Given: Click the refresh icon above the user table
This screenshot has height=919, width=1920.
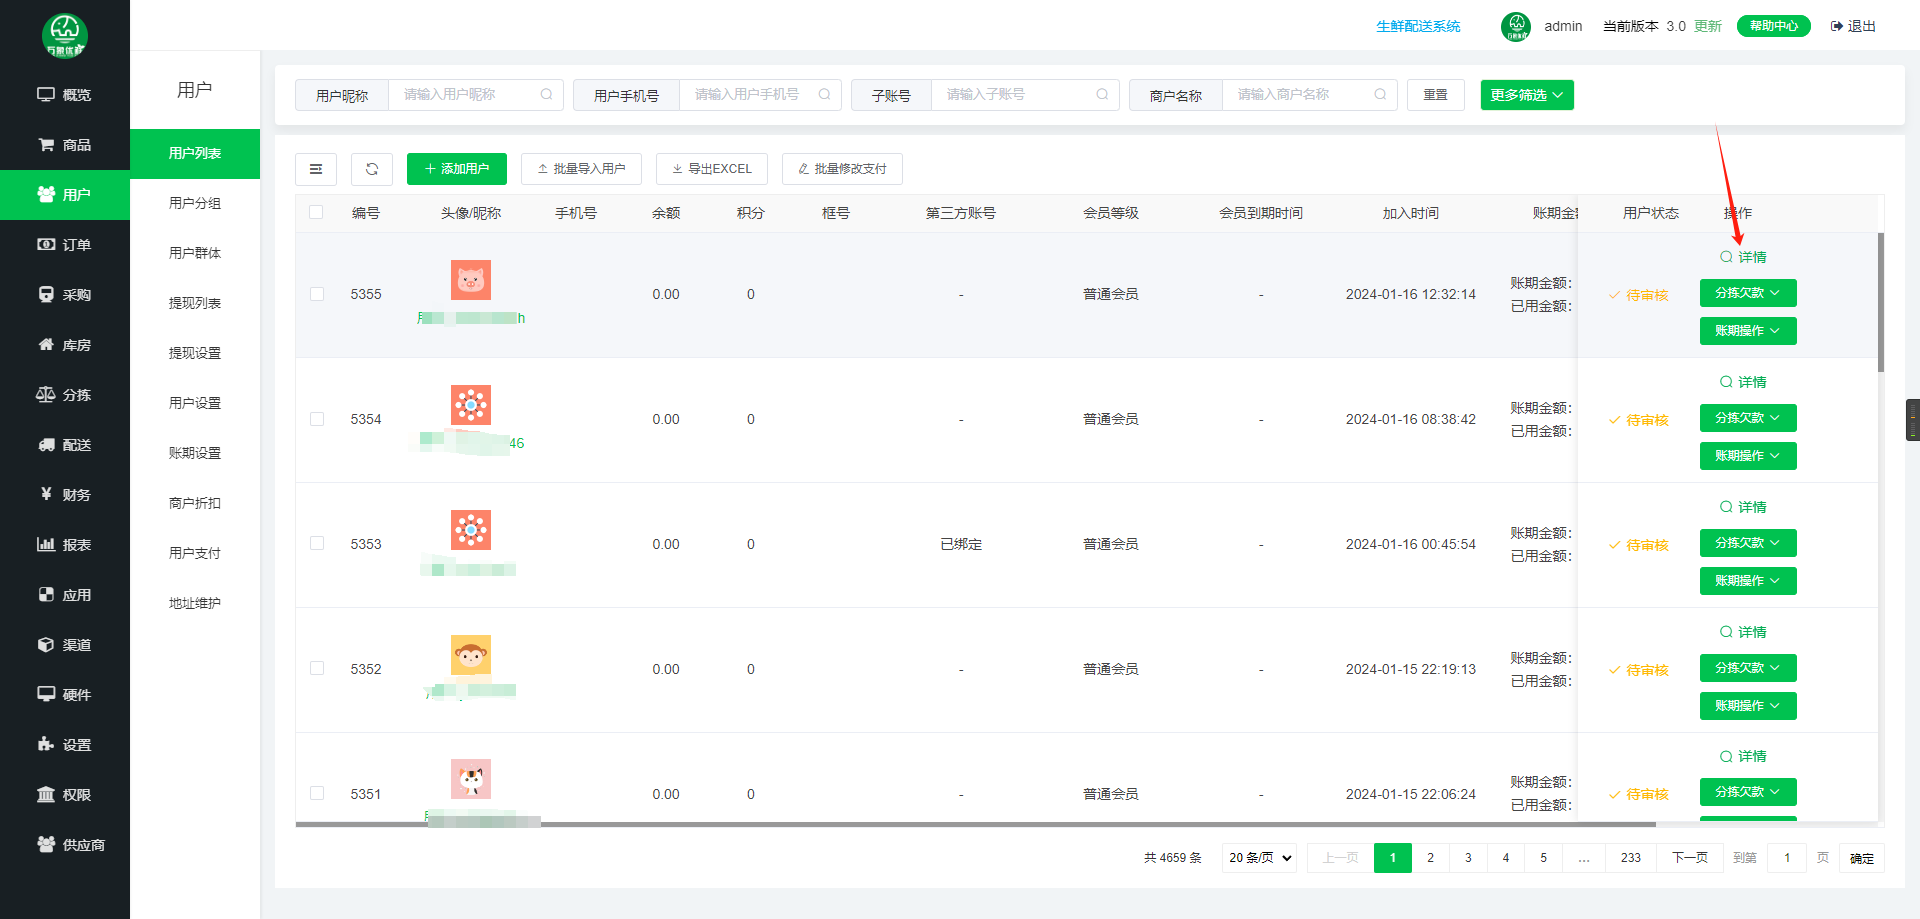Looking at the screenshot, I should [371, 168].
